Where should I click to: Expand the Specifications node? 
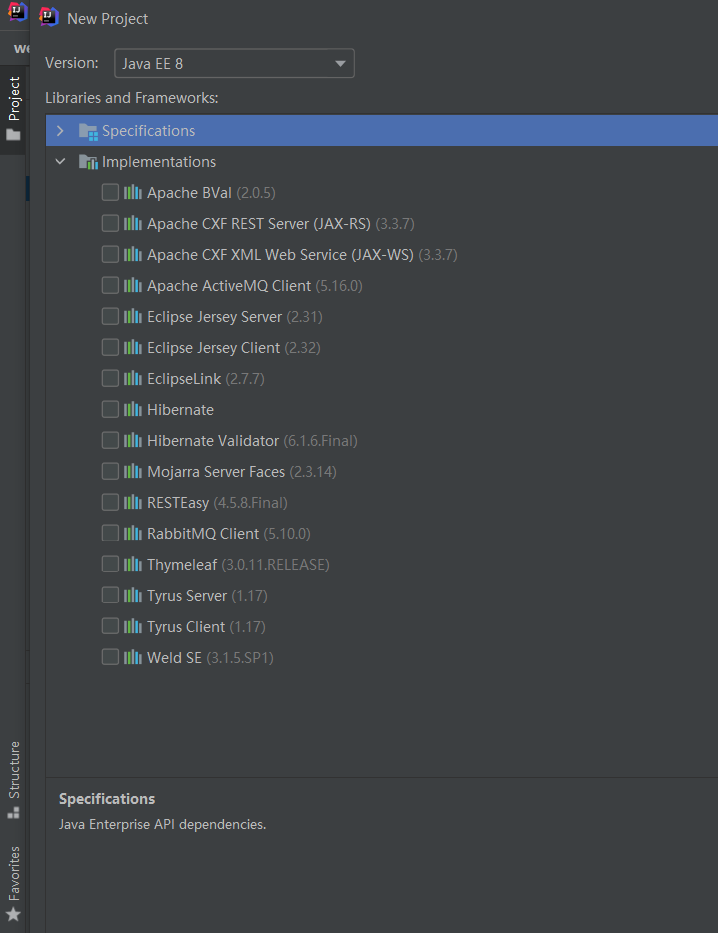pyautogui.click(x=60, y=130)
